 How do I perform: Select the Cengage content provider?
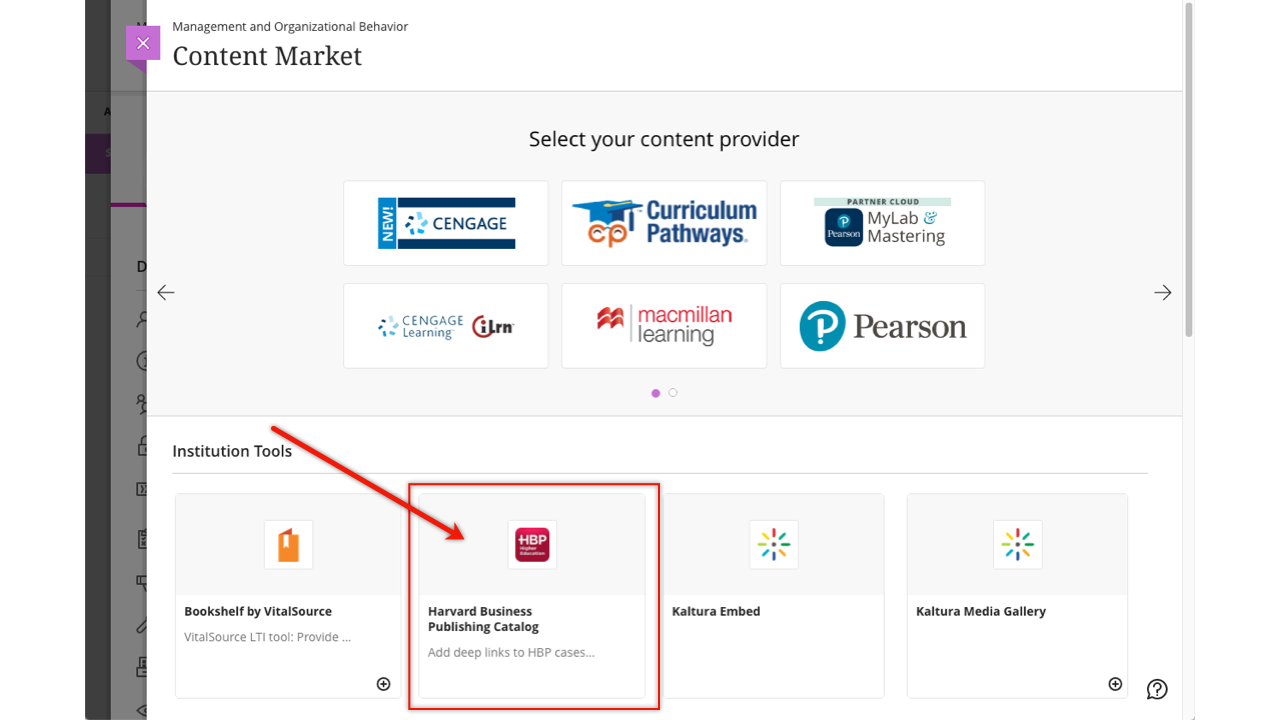[x=446, y=223]
